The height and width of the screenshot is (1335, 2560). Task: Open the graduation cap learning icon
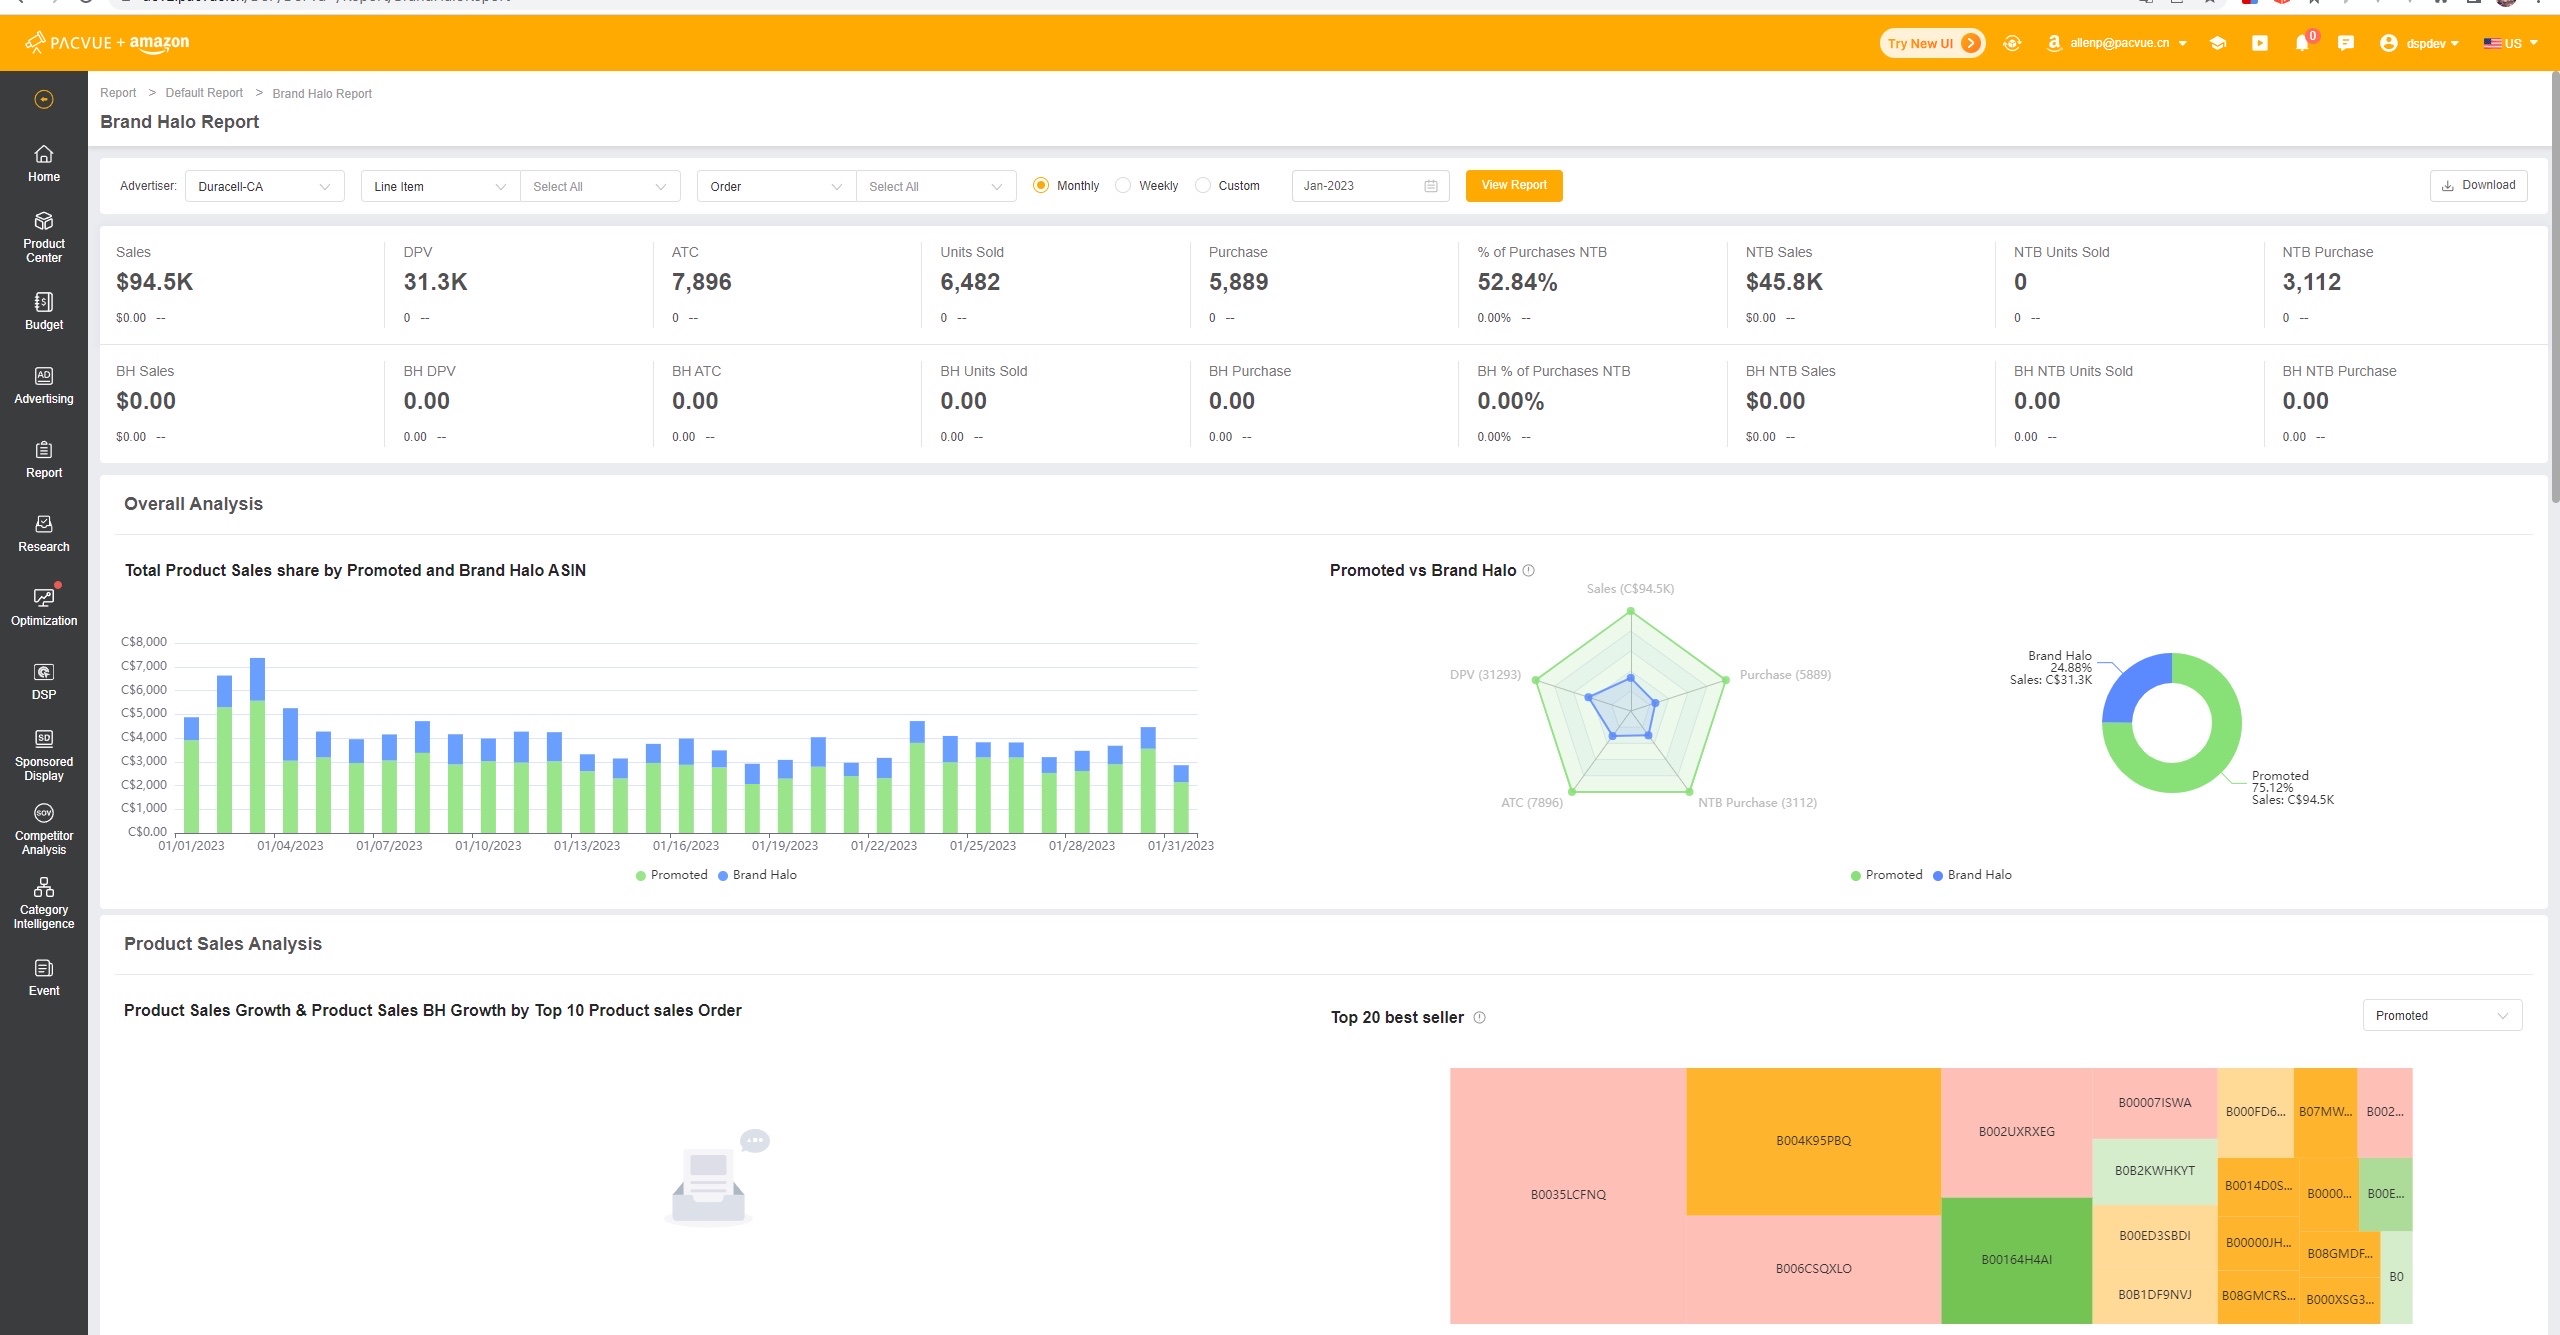(2217, 43)
